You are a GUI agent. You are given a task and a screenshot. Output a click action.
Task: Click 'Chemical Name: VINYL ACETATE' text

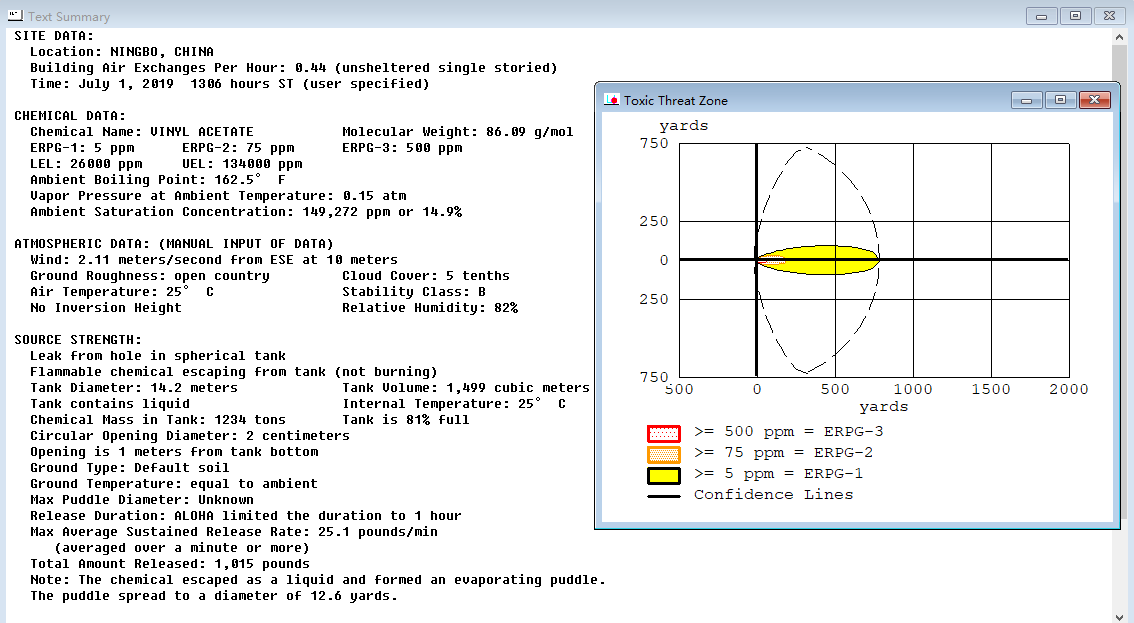click(142, 132)
